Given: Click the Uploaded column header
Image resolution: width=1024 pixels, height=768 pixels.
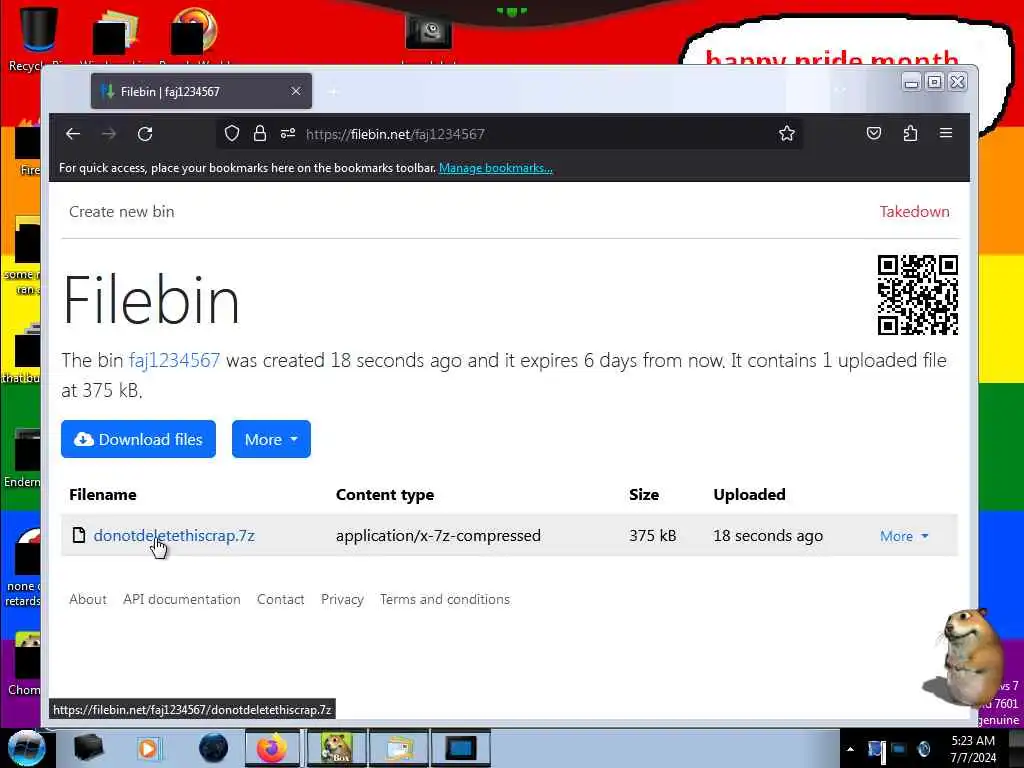Looking at the screenshot, I should pyautogui.click(x=749, y=494).
